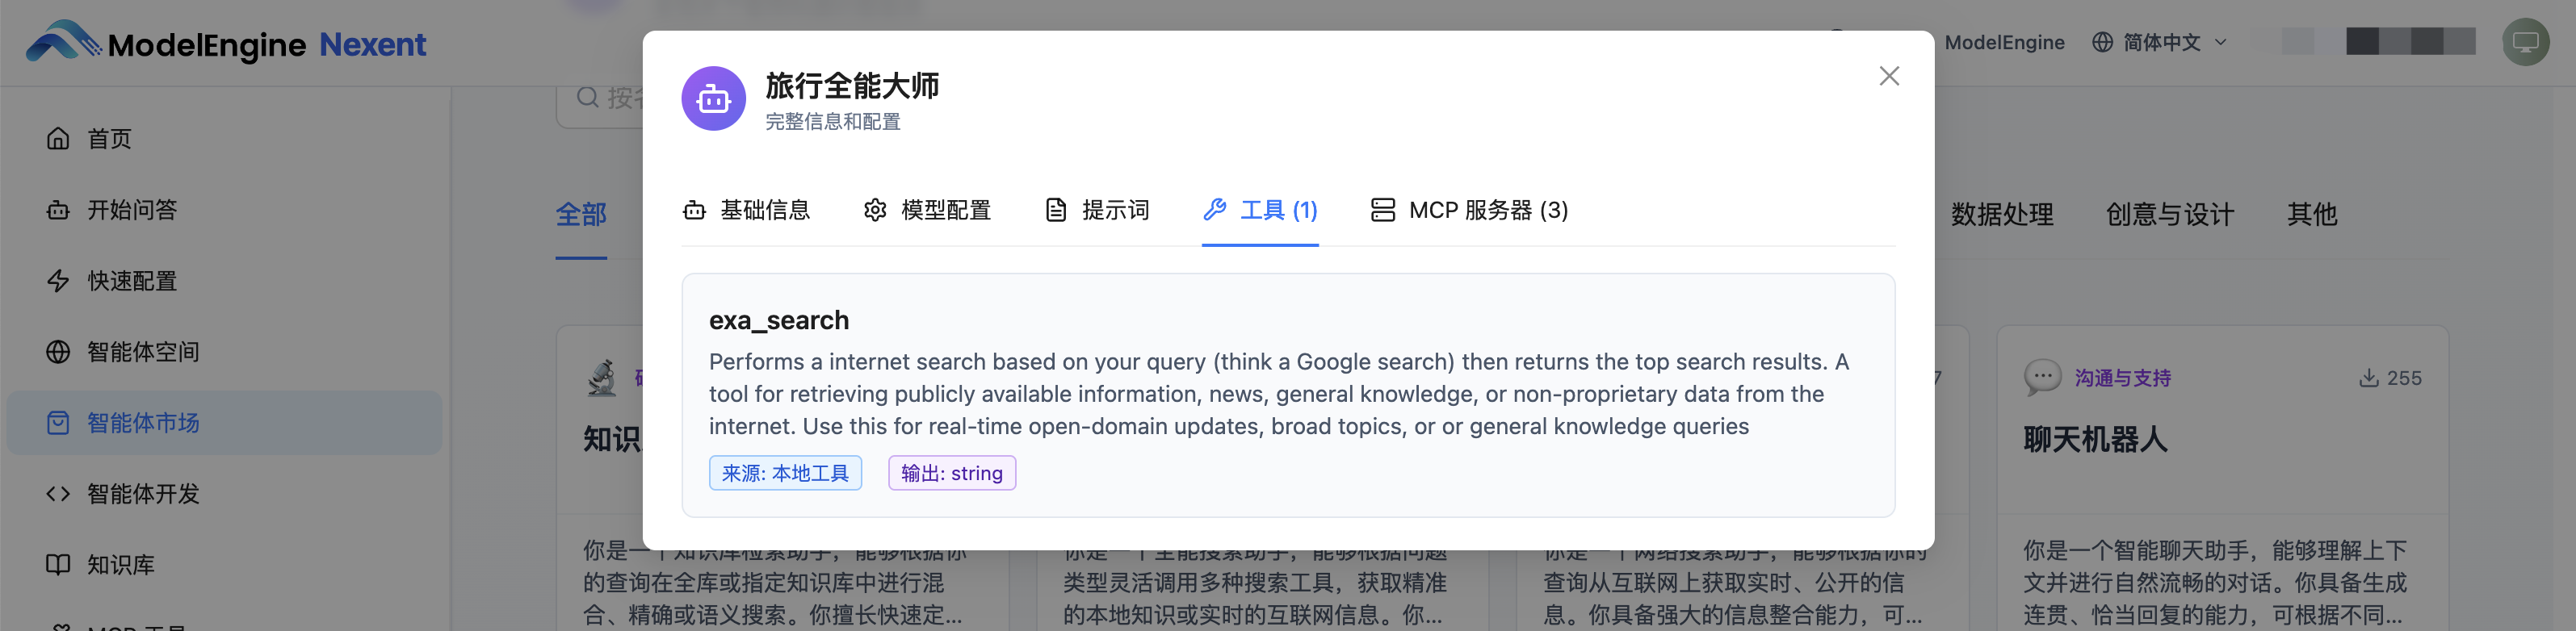Screen dimensions: 2576x631
Task: Open the 模型配置 tab
Action: pos(927,210)
